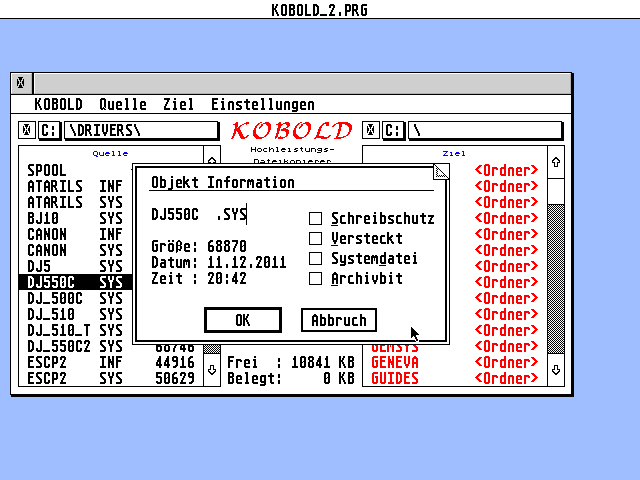The image size is (640, 480).
Task: Click the Ziel path field
Action: tap(485, 131)
